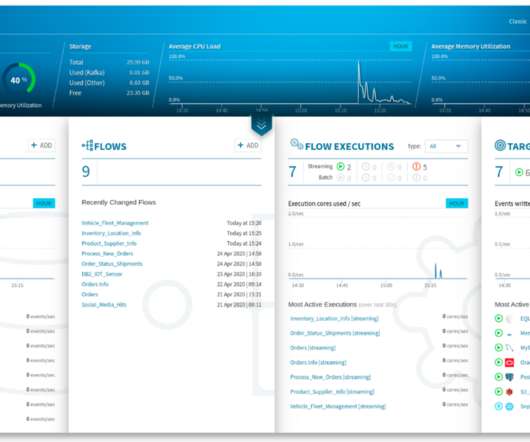This screenshot has height=442, width=530.
Task: Click blue status icon of last target
Action: pos(499,406)
